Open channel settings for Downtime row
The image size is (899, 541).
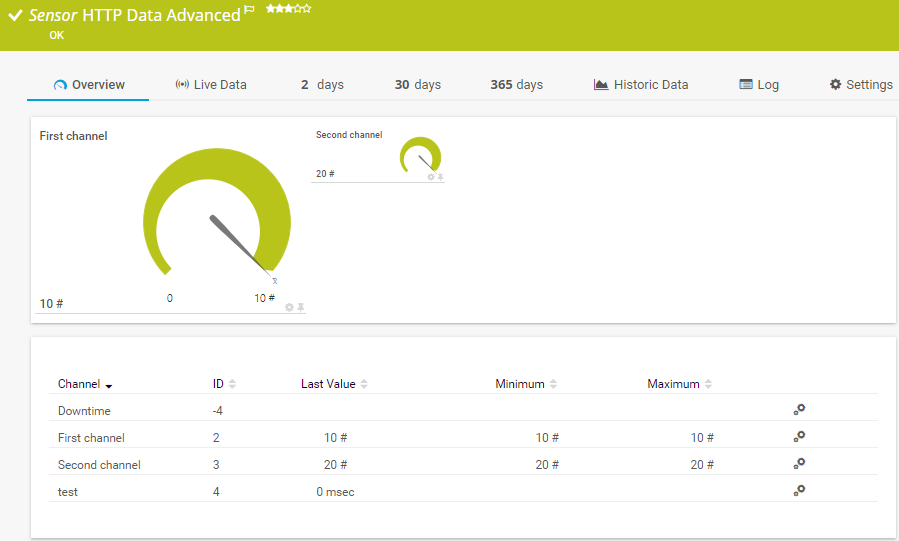[x=799, y=410]
